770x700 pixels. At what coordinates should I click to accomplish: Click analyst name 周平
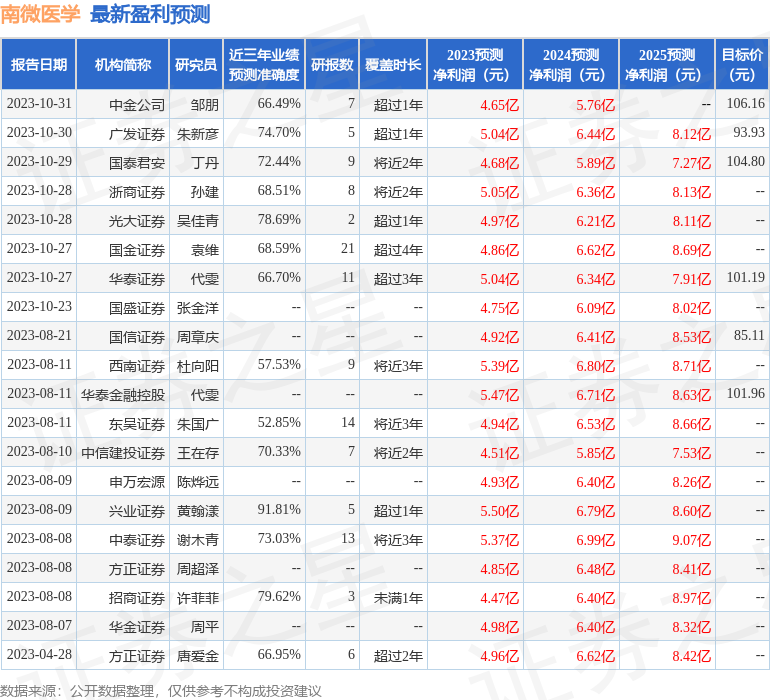pos(205,626)
